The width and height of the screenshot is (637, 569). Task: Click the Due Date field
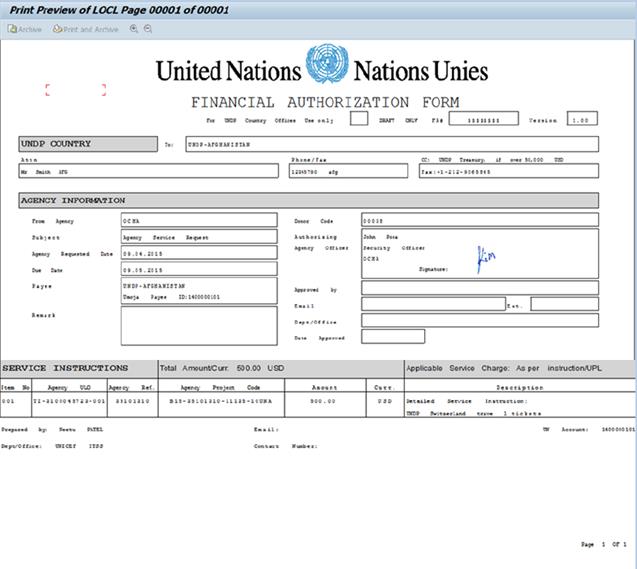198,270
